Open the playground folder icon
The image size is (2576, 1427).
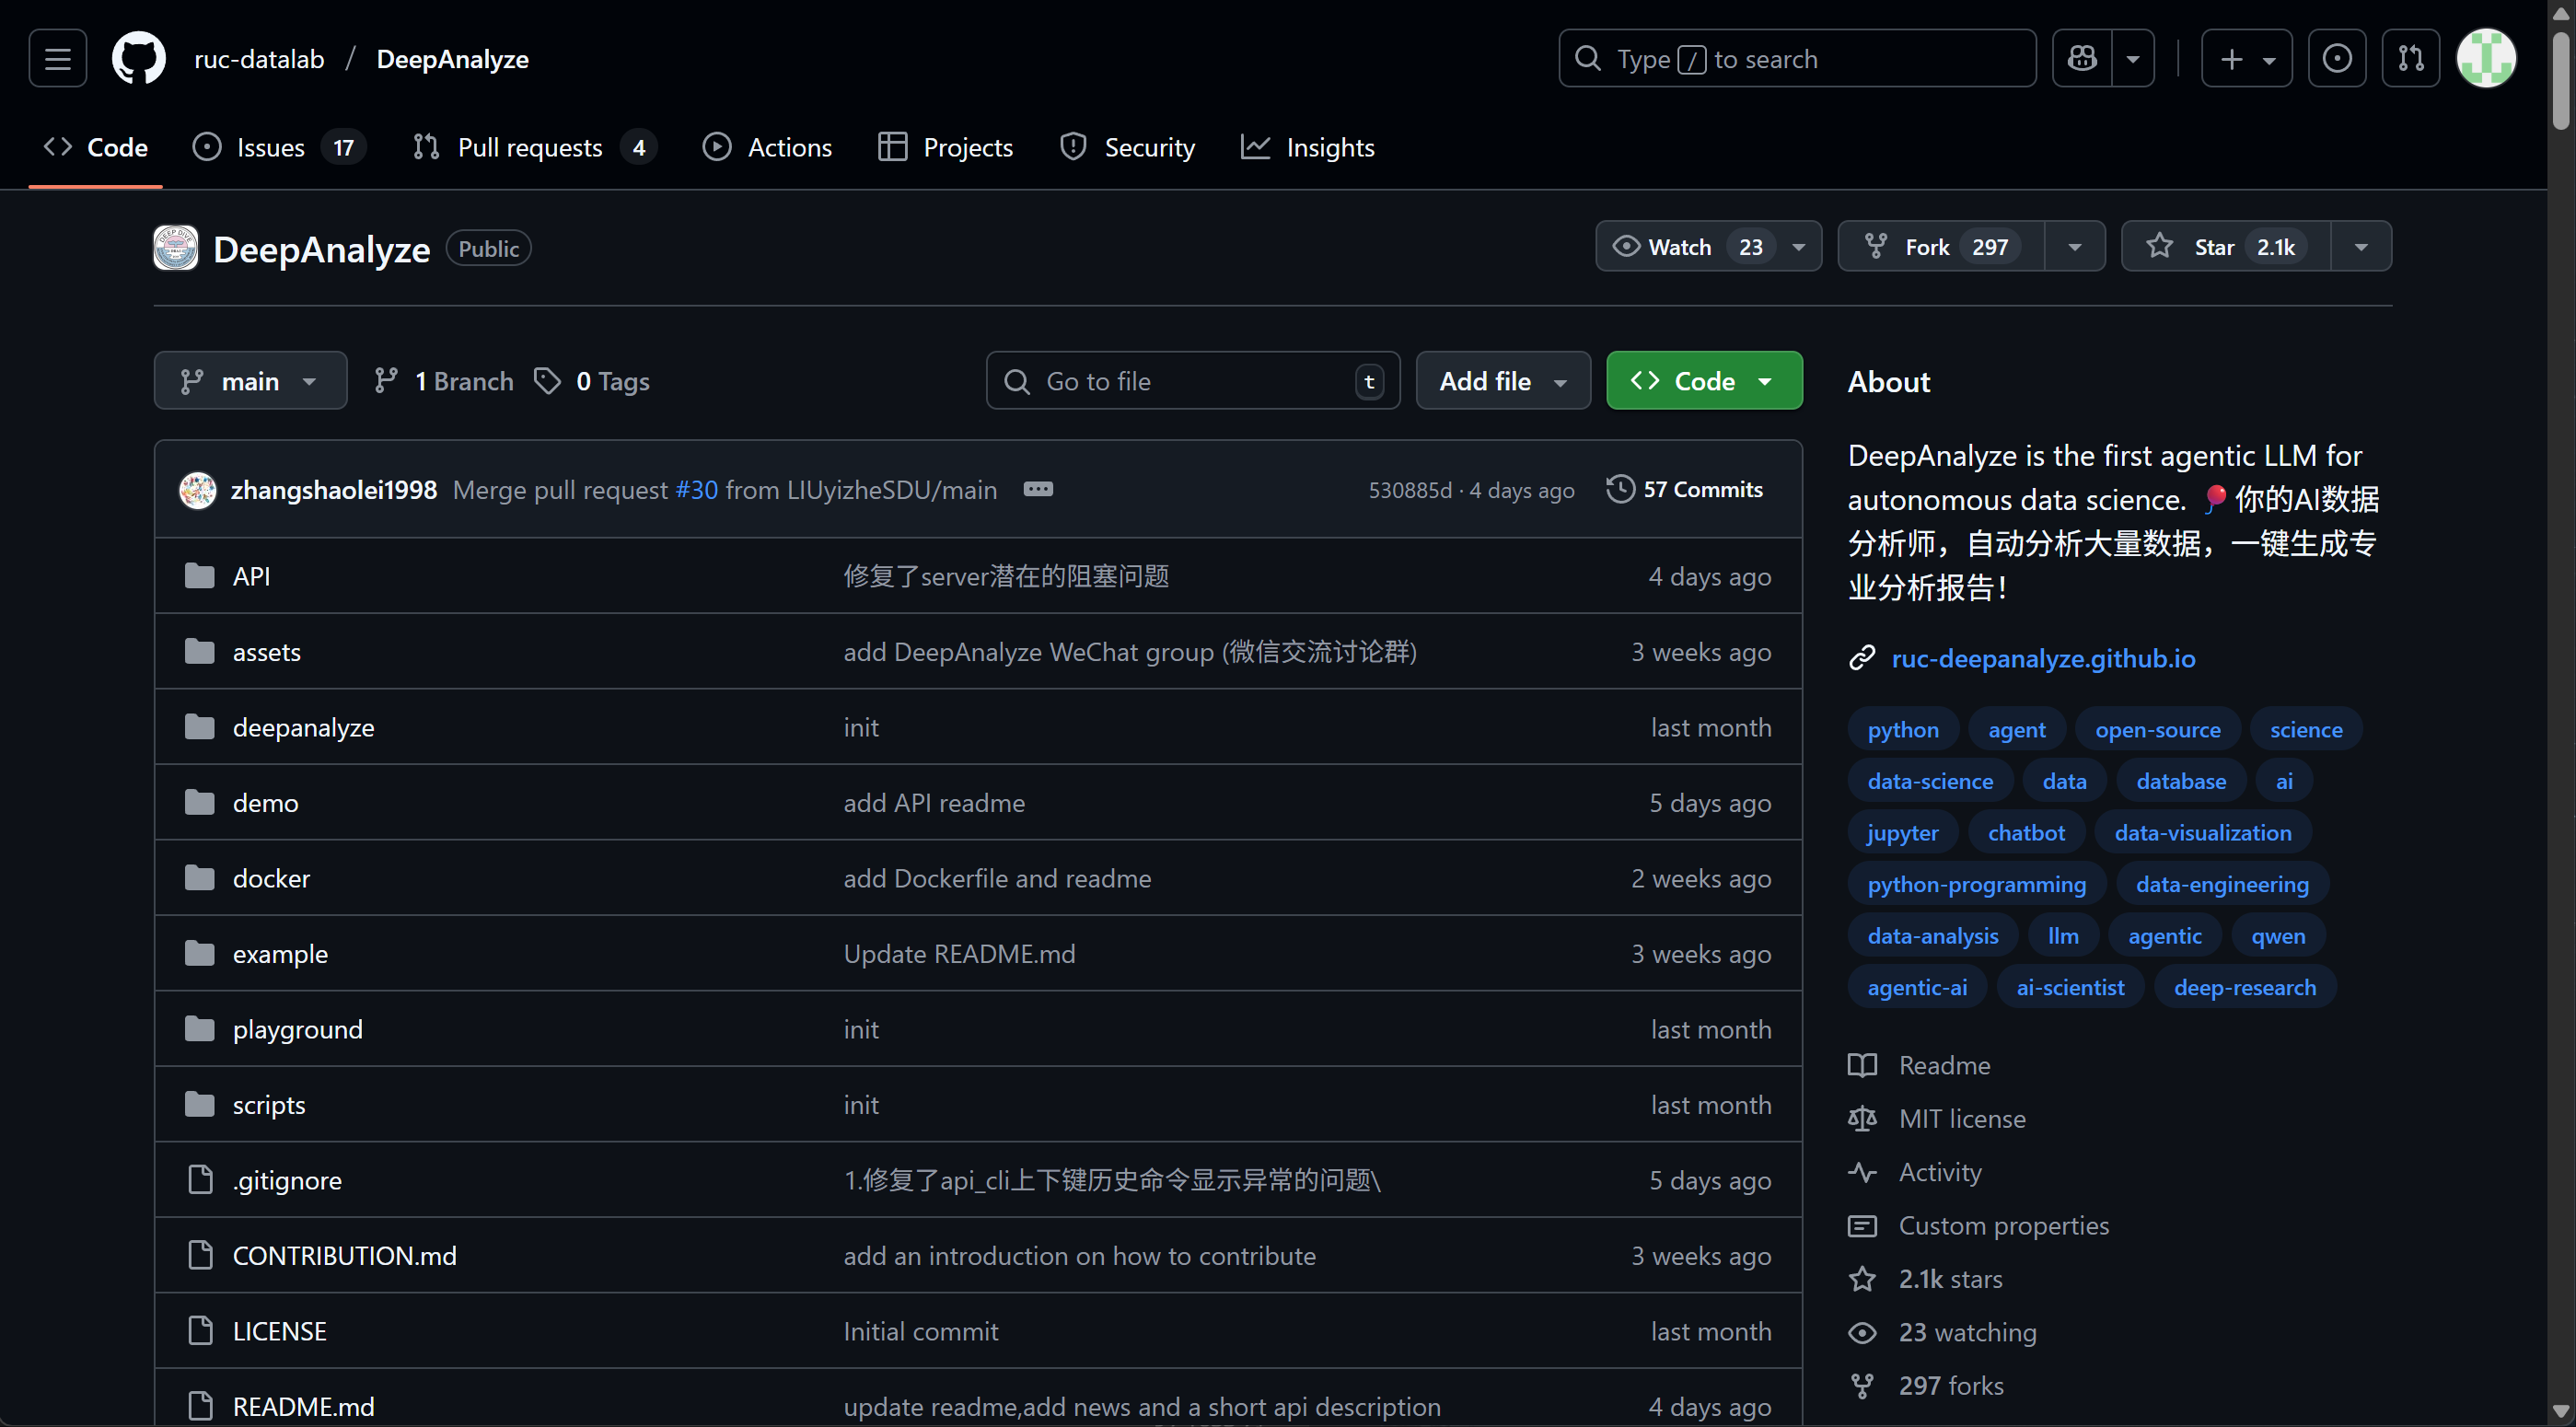point(200,1029)
